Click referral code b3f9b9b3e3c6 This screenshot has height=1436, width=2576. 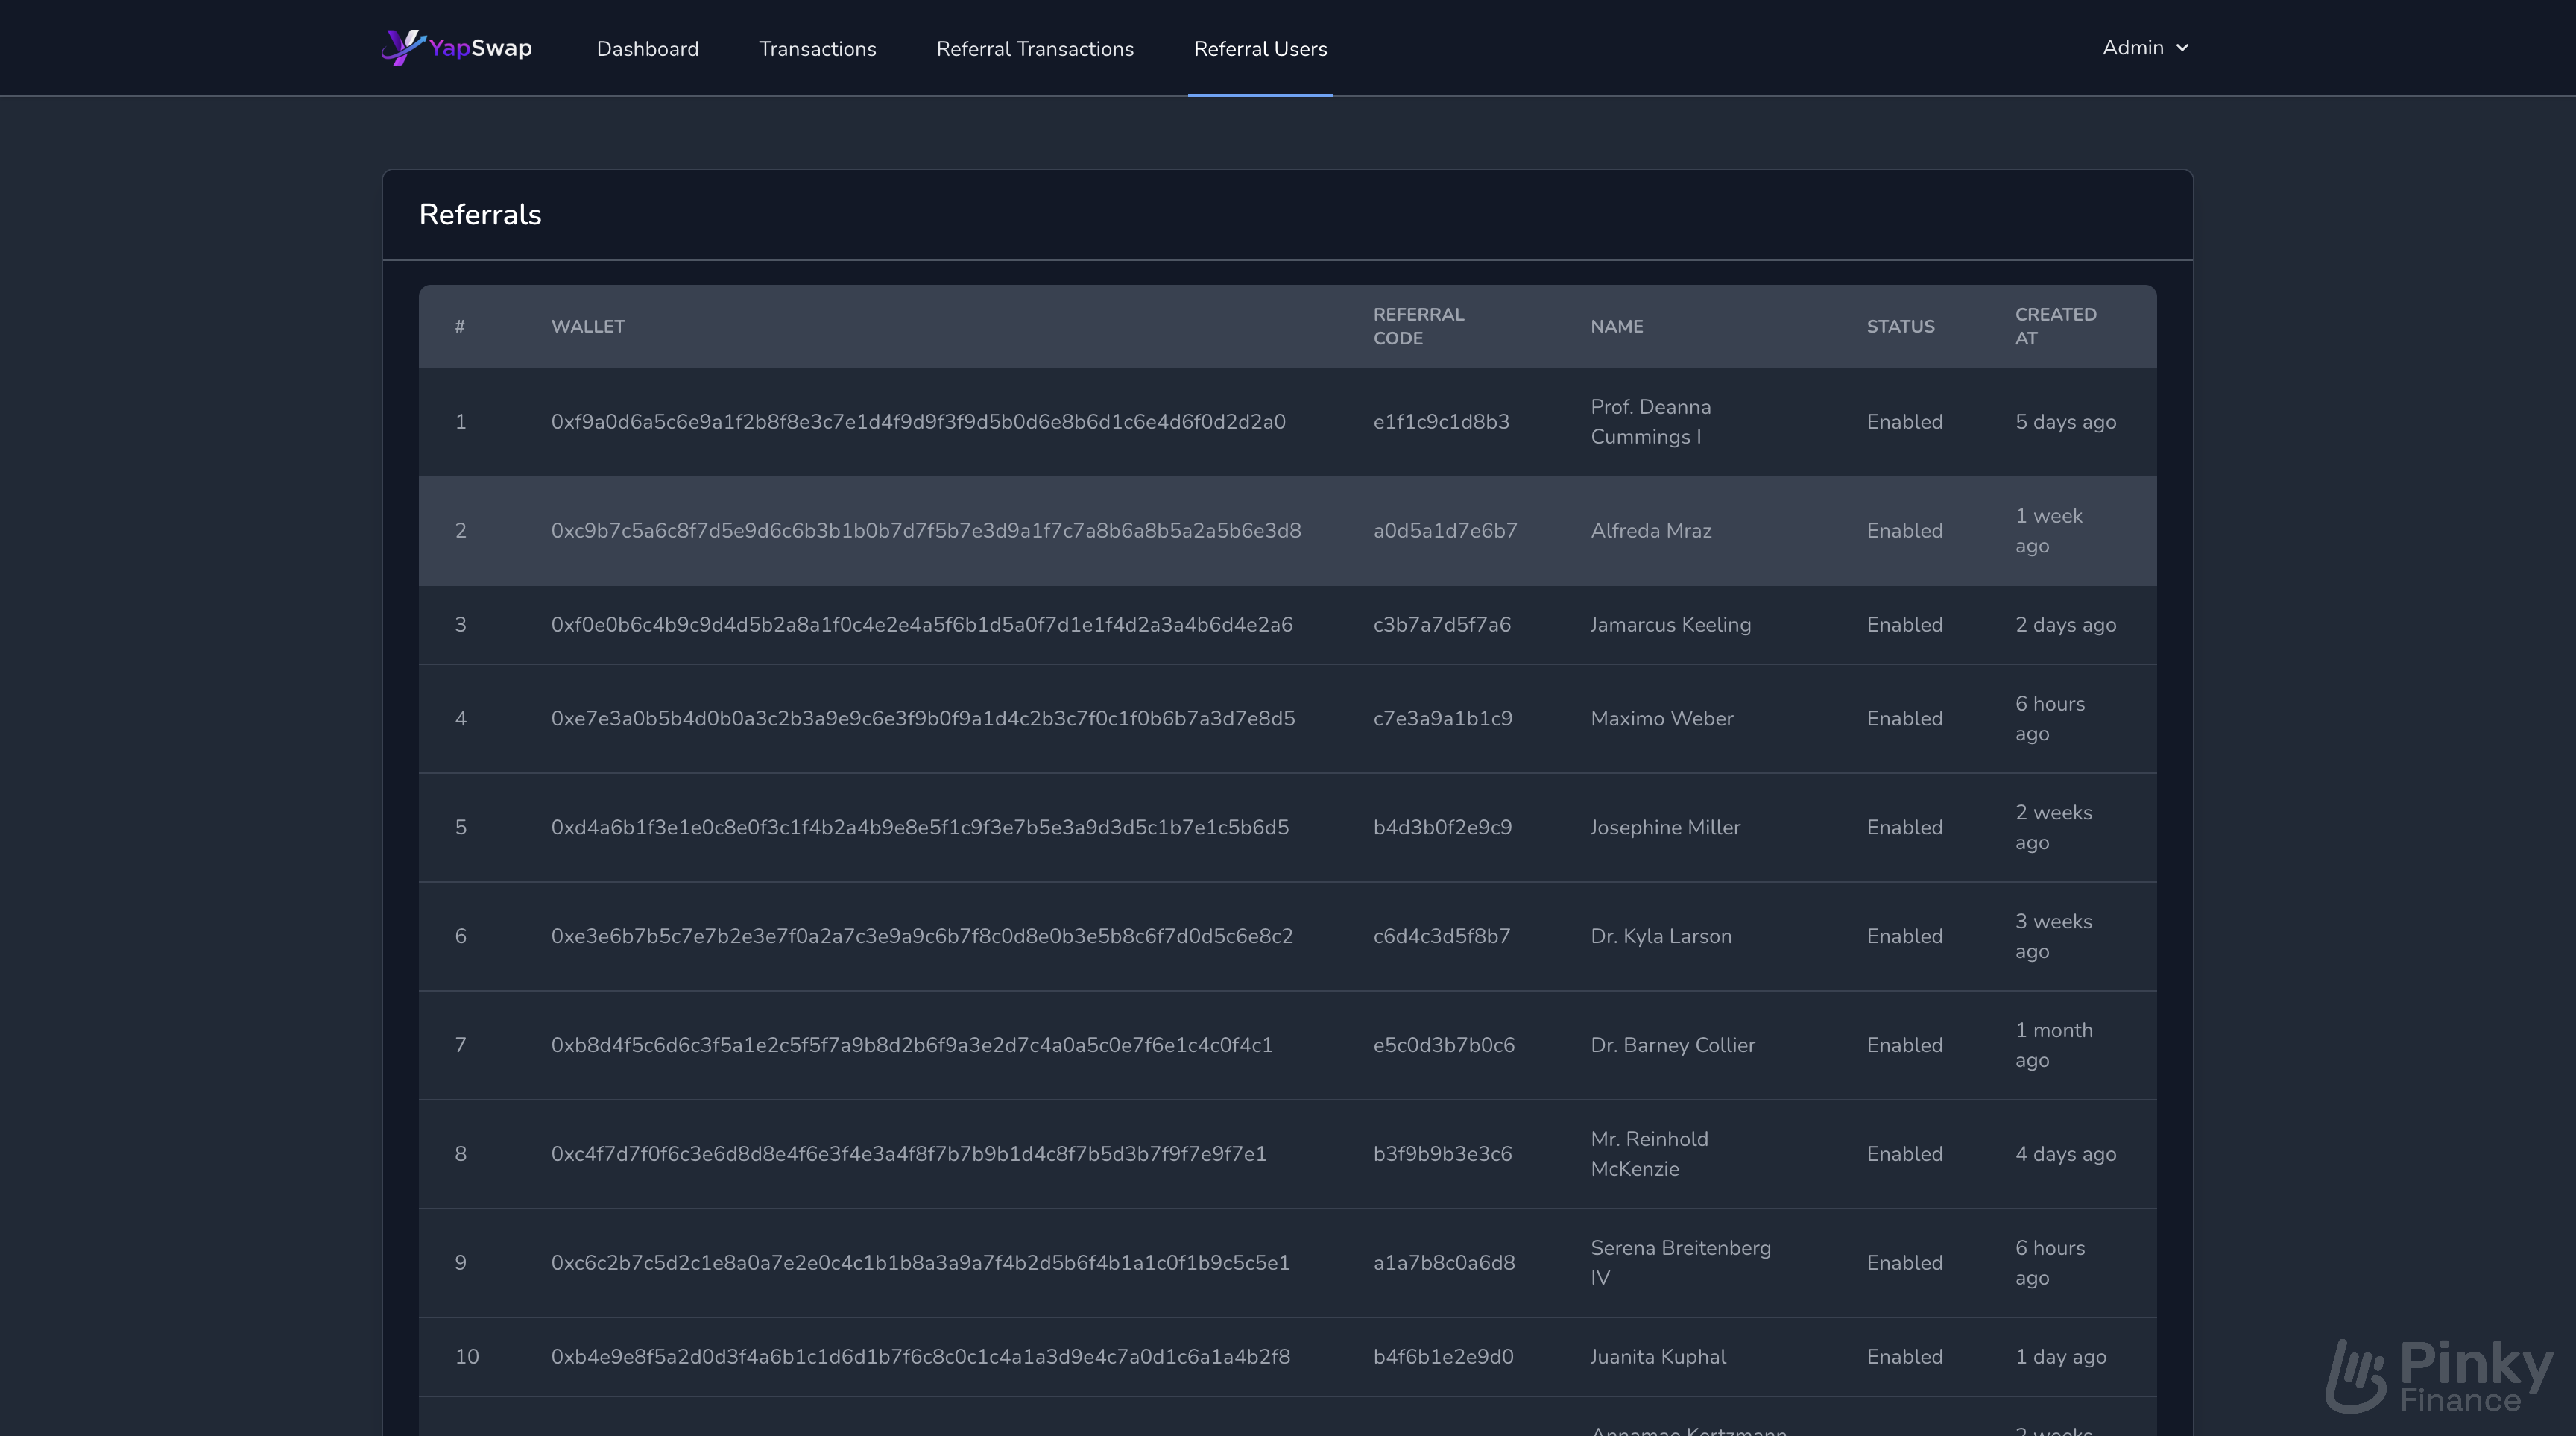tap(1442, 1154)
